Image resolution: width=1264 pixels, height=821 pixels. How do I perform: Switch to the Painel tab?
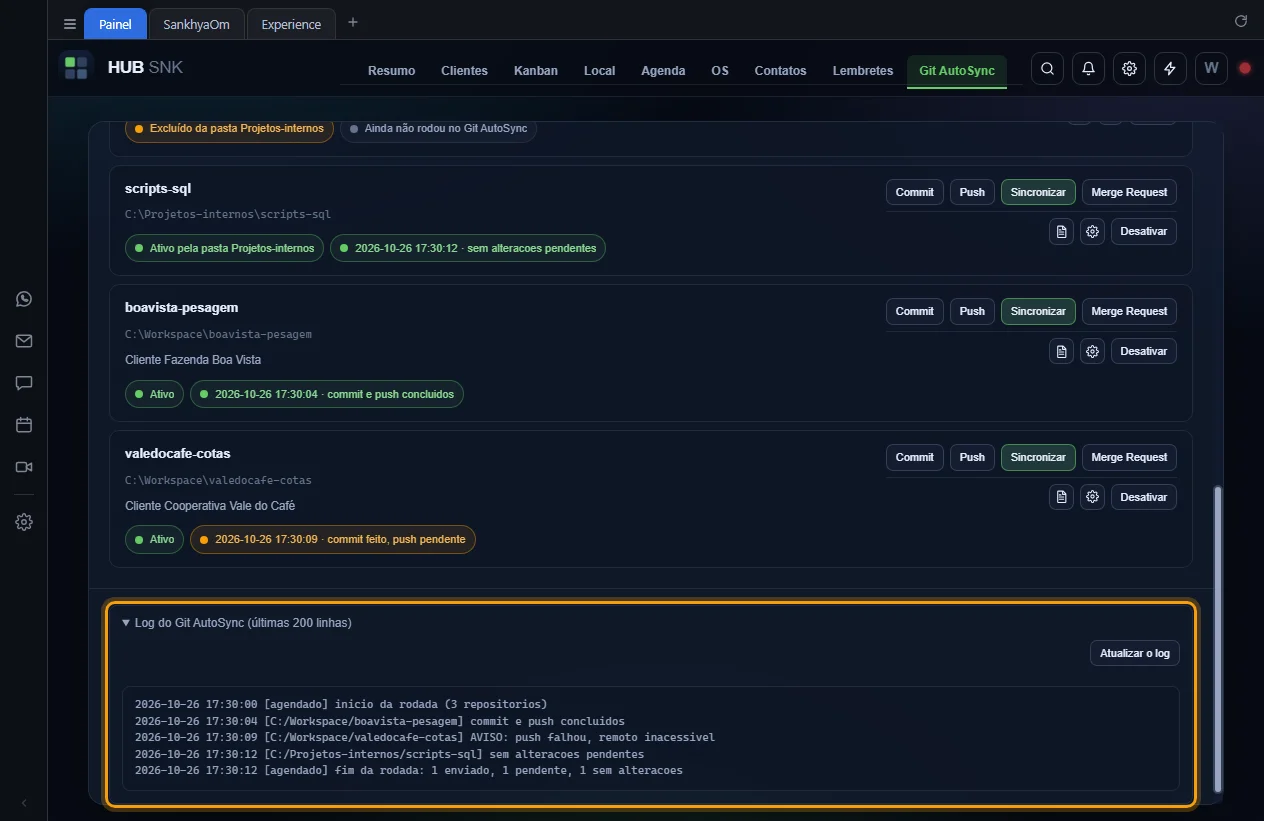pos(115,24)
